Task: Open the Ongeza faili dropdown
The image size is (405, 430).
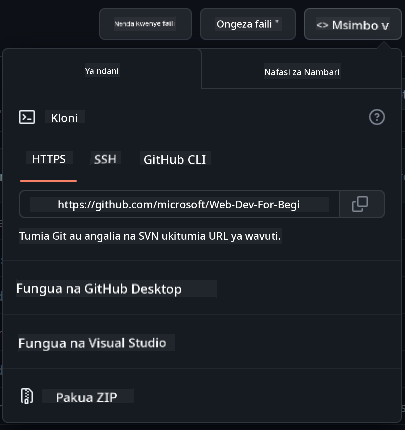Action: coord(248,24)
